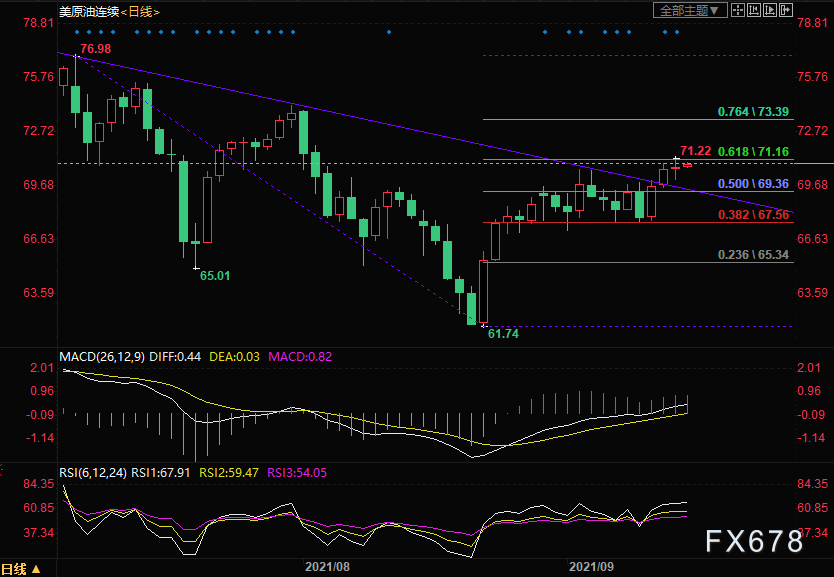Click the 美原油连续 instrument title
The height and width of the screenshot is (577, 834).
pos(89,11)
